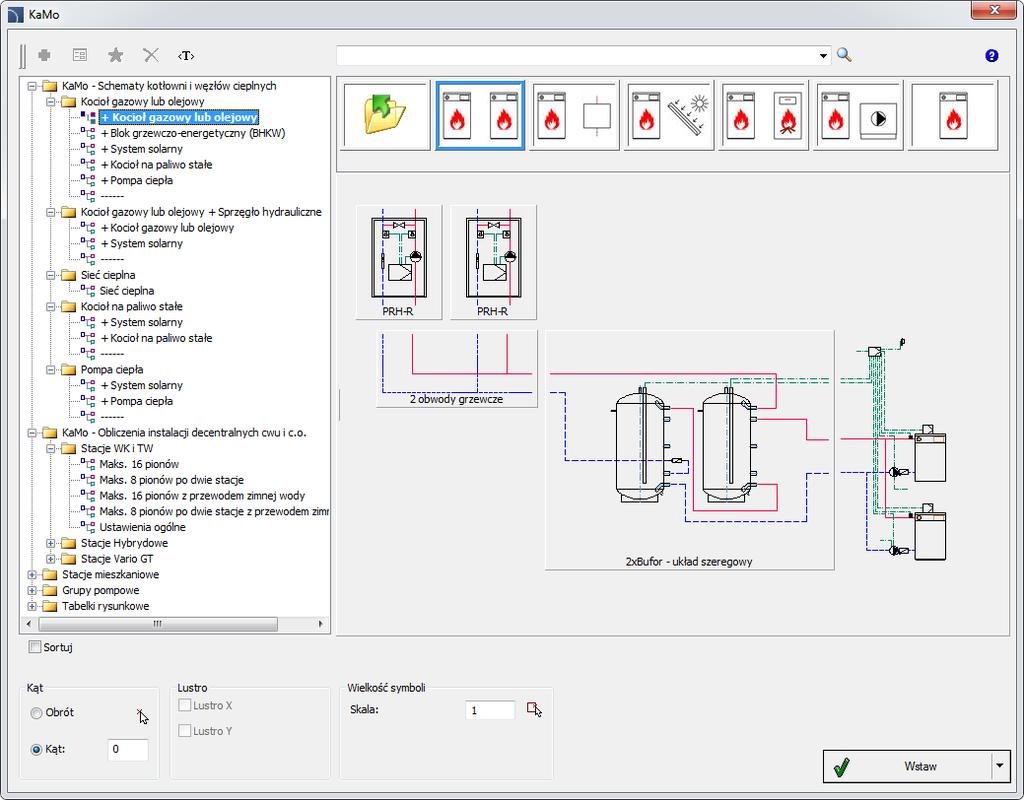This screenshot has width=1024, height=800.
Task: Select + Pompa ciepła under gas boiler folder
Action: [137, 181]
